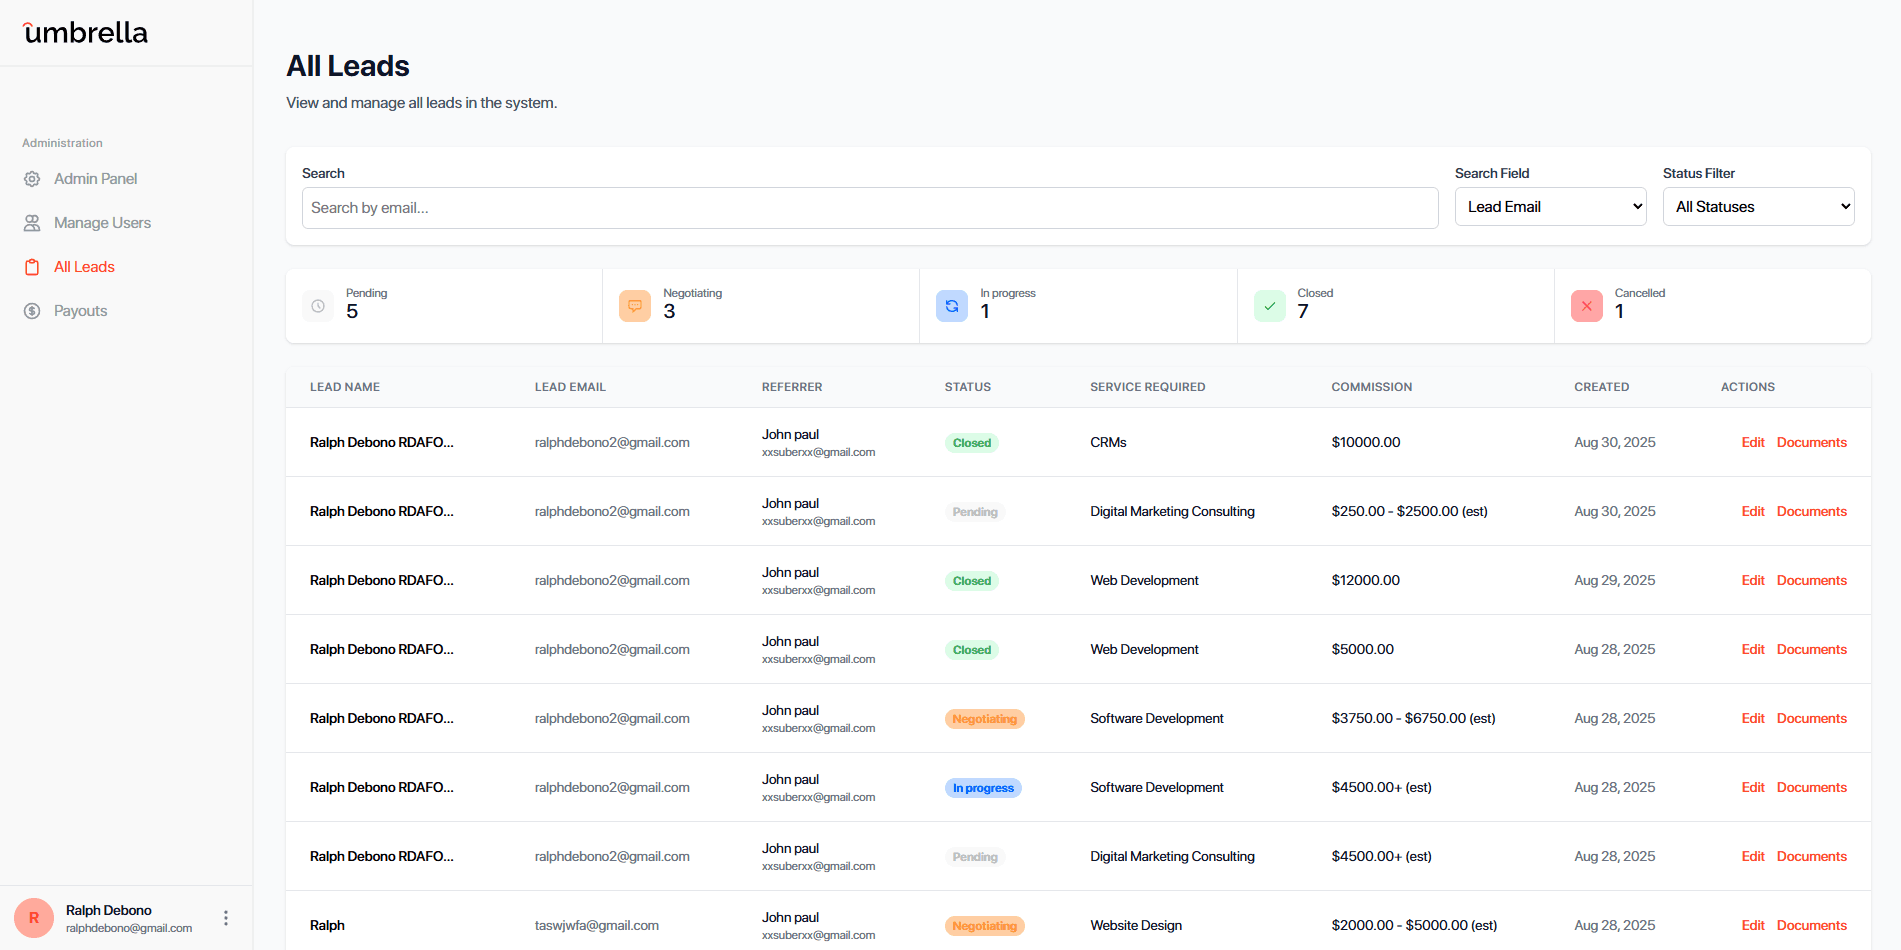
Task: Click the Pending clock icon
Action: tap(318, 306)
